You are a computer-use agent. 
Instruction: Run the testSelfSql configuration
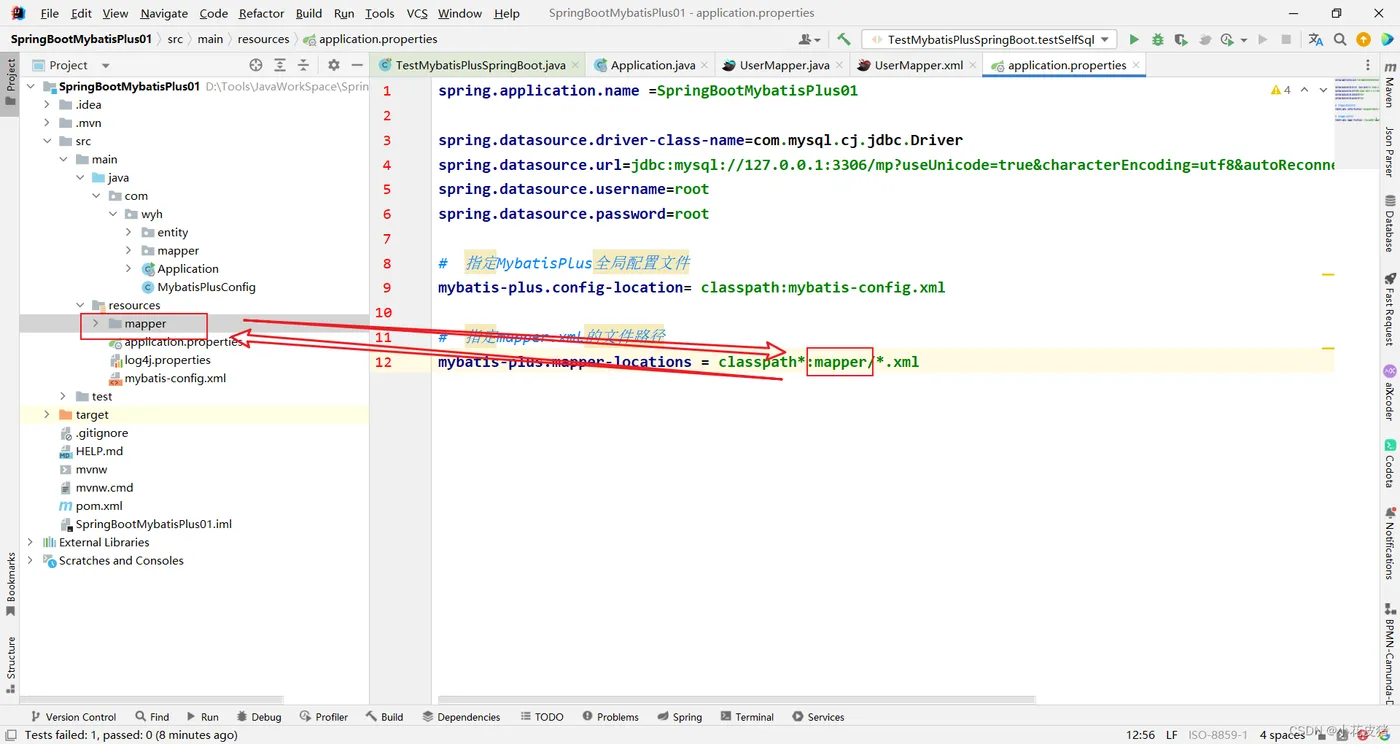point(1134,40)
